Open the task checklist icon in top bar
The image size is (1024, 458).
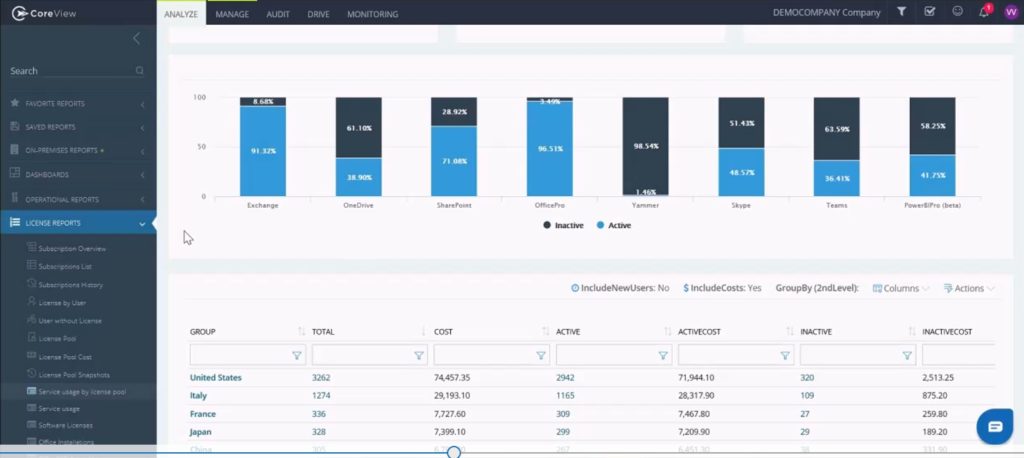pyautogui.click(x=929, y=12)
